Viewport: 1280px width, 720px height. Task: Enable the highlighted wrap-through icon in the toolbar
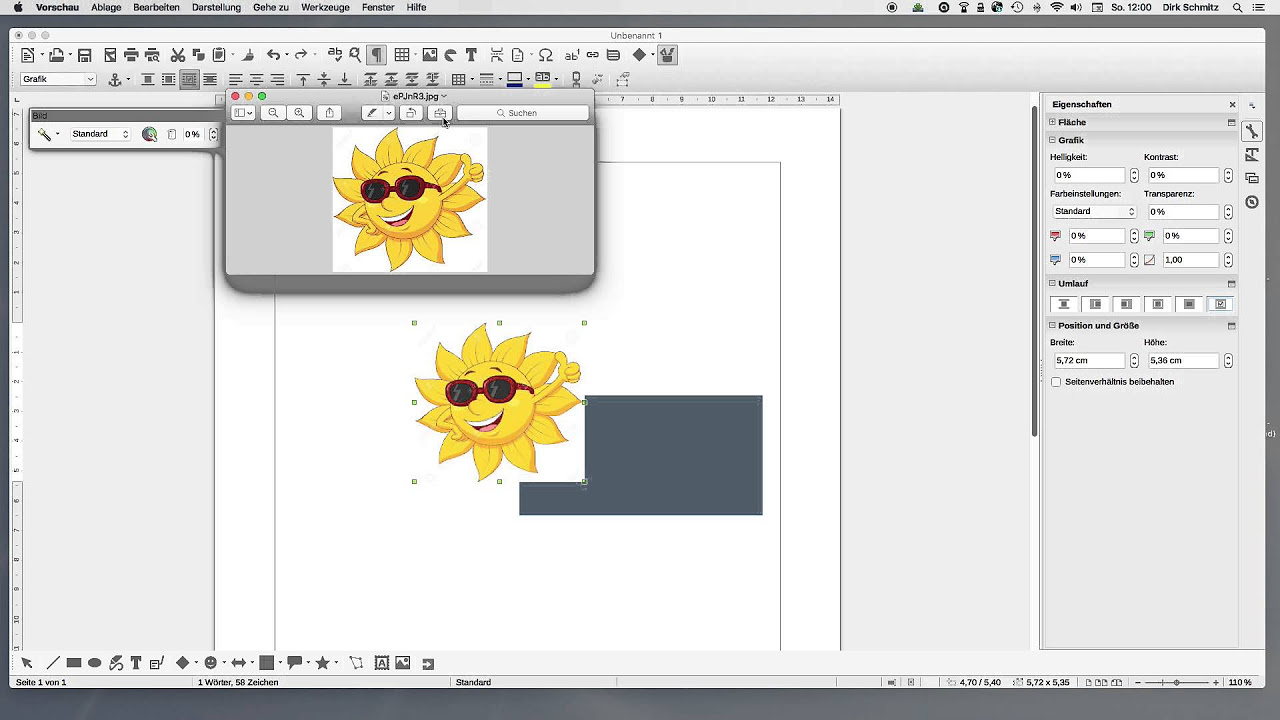[189, 79]
